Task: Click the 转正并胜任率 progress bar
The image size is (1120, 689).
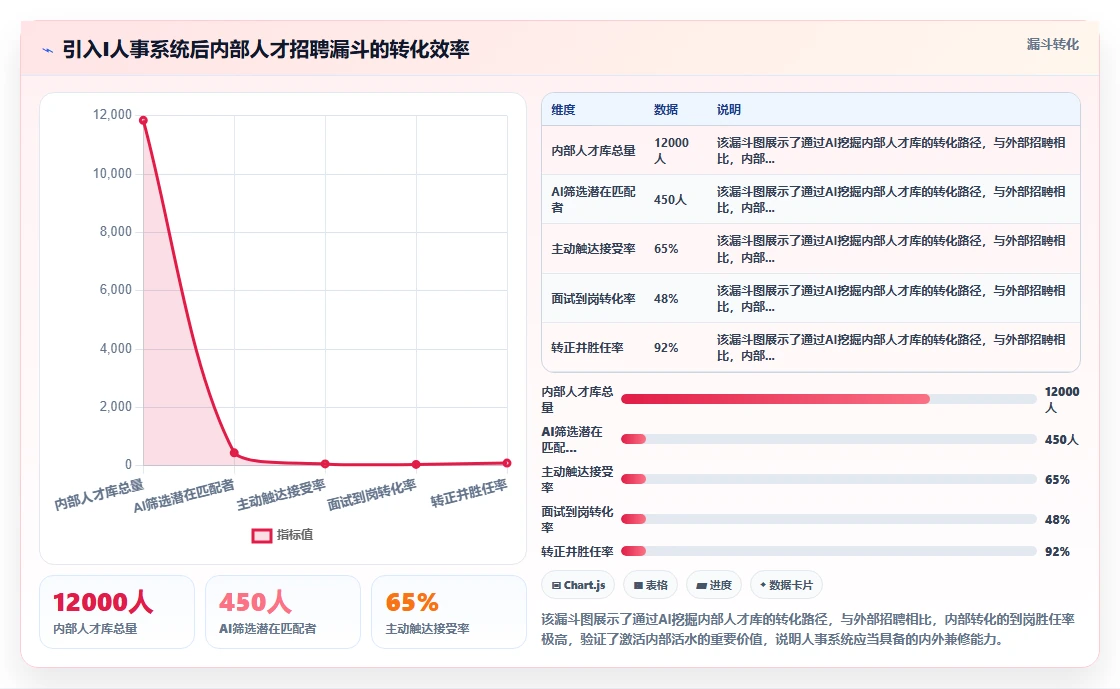Action: click(829, 551)
